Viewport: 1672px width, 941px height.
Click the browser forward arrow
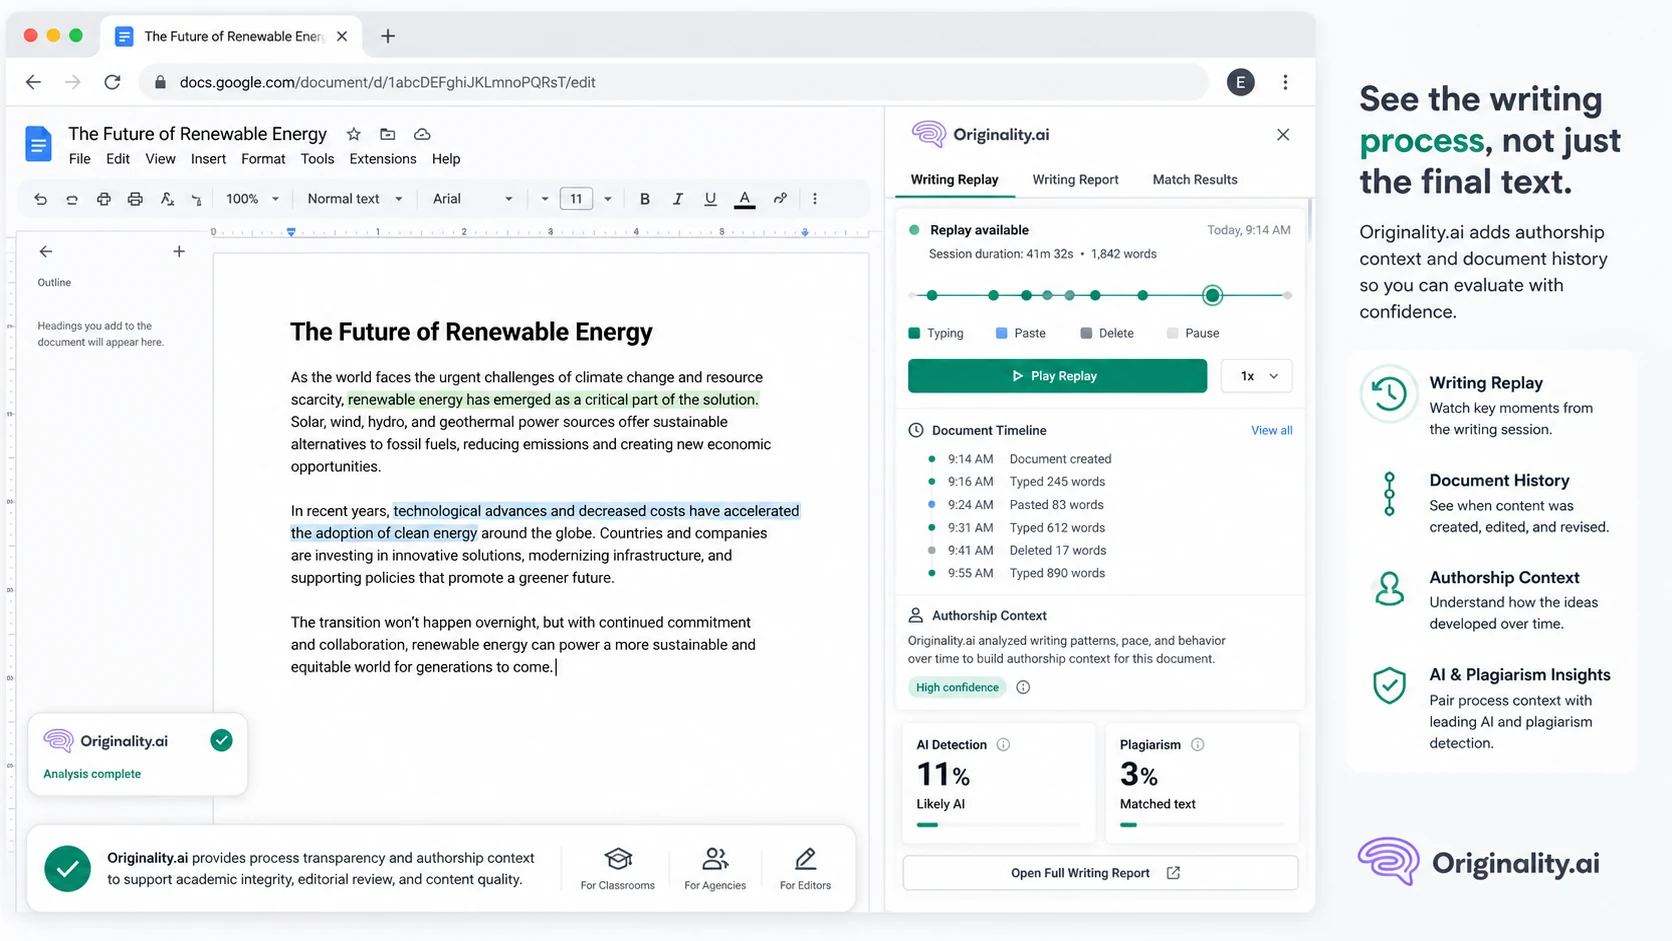pos(73,82)
